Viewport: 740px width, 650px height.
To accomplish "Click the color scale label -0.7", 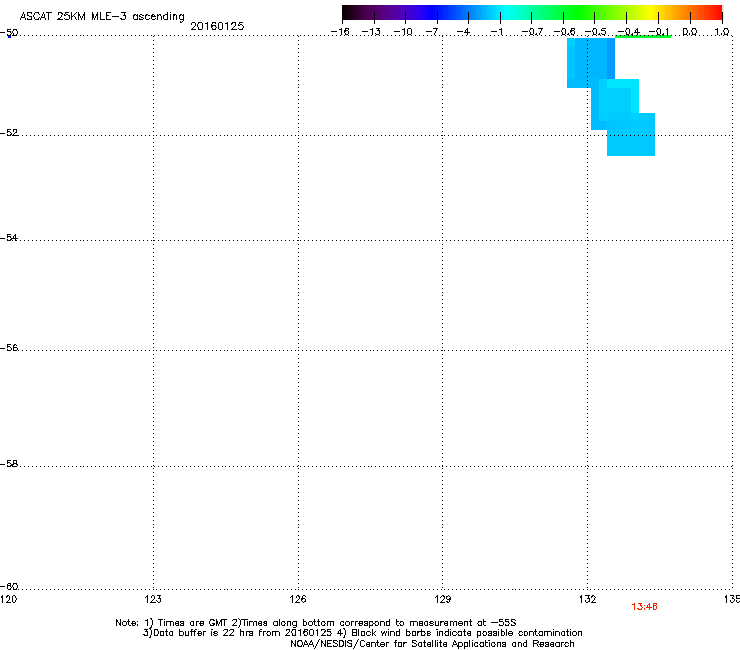I will coord(532,32).
